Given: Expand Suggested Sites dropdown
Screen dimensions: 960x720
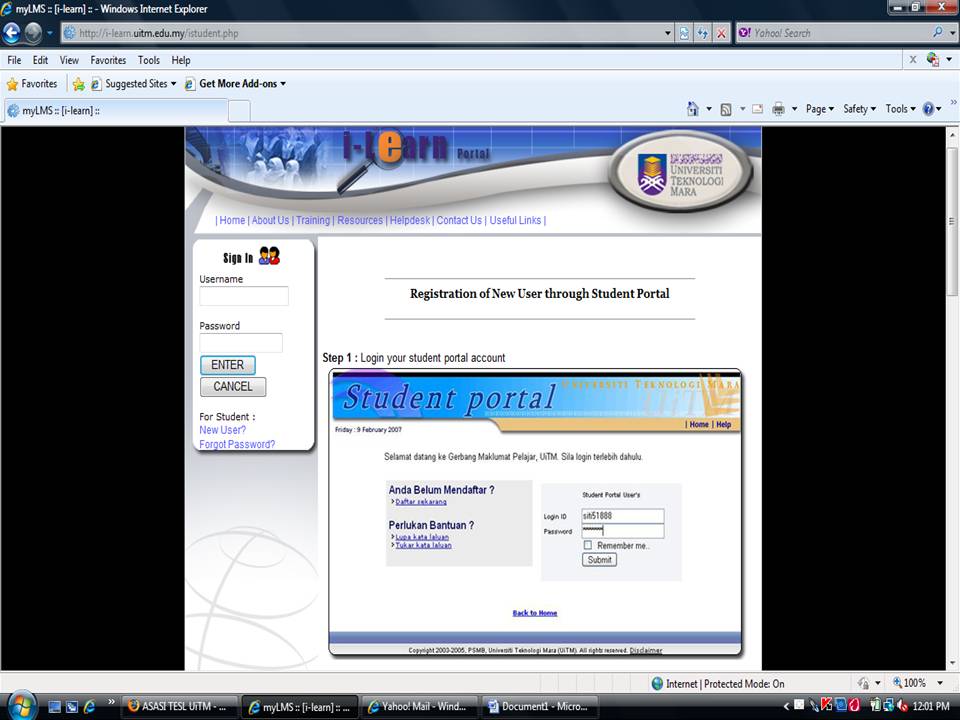Looking at the screenshot, I should tap(173, 84).
